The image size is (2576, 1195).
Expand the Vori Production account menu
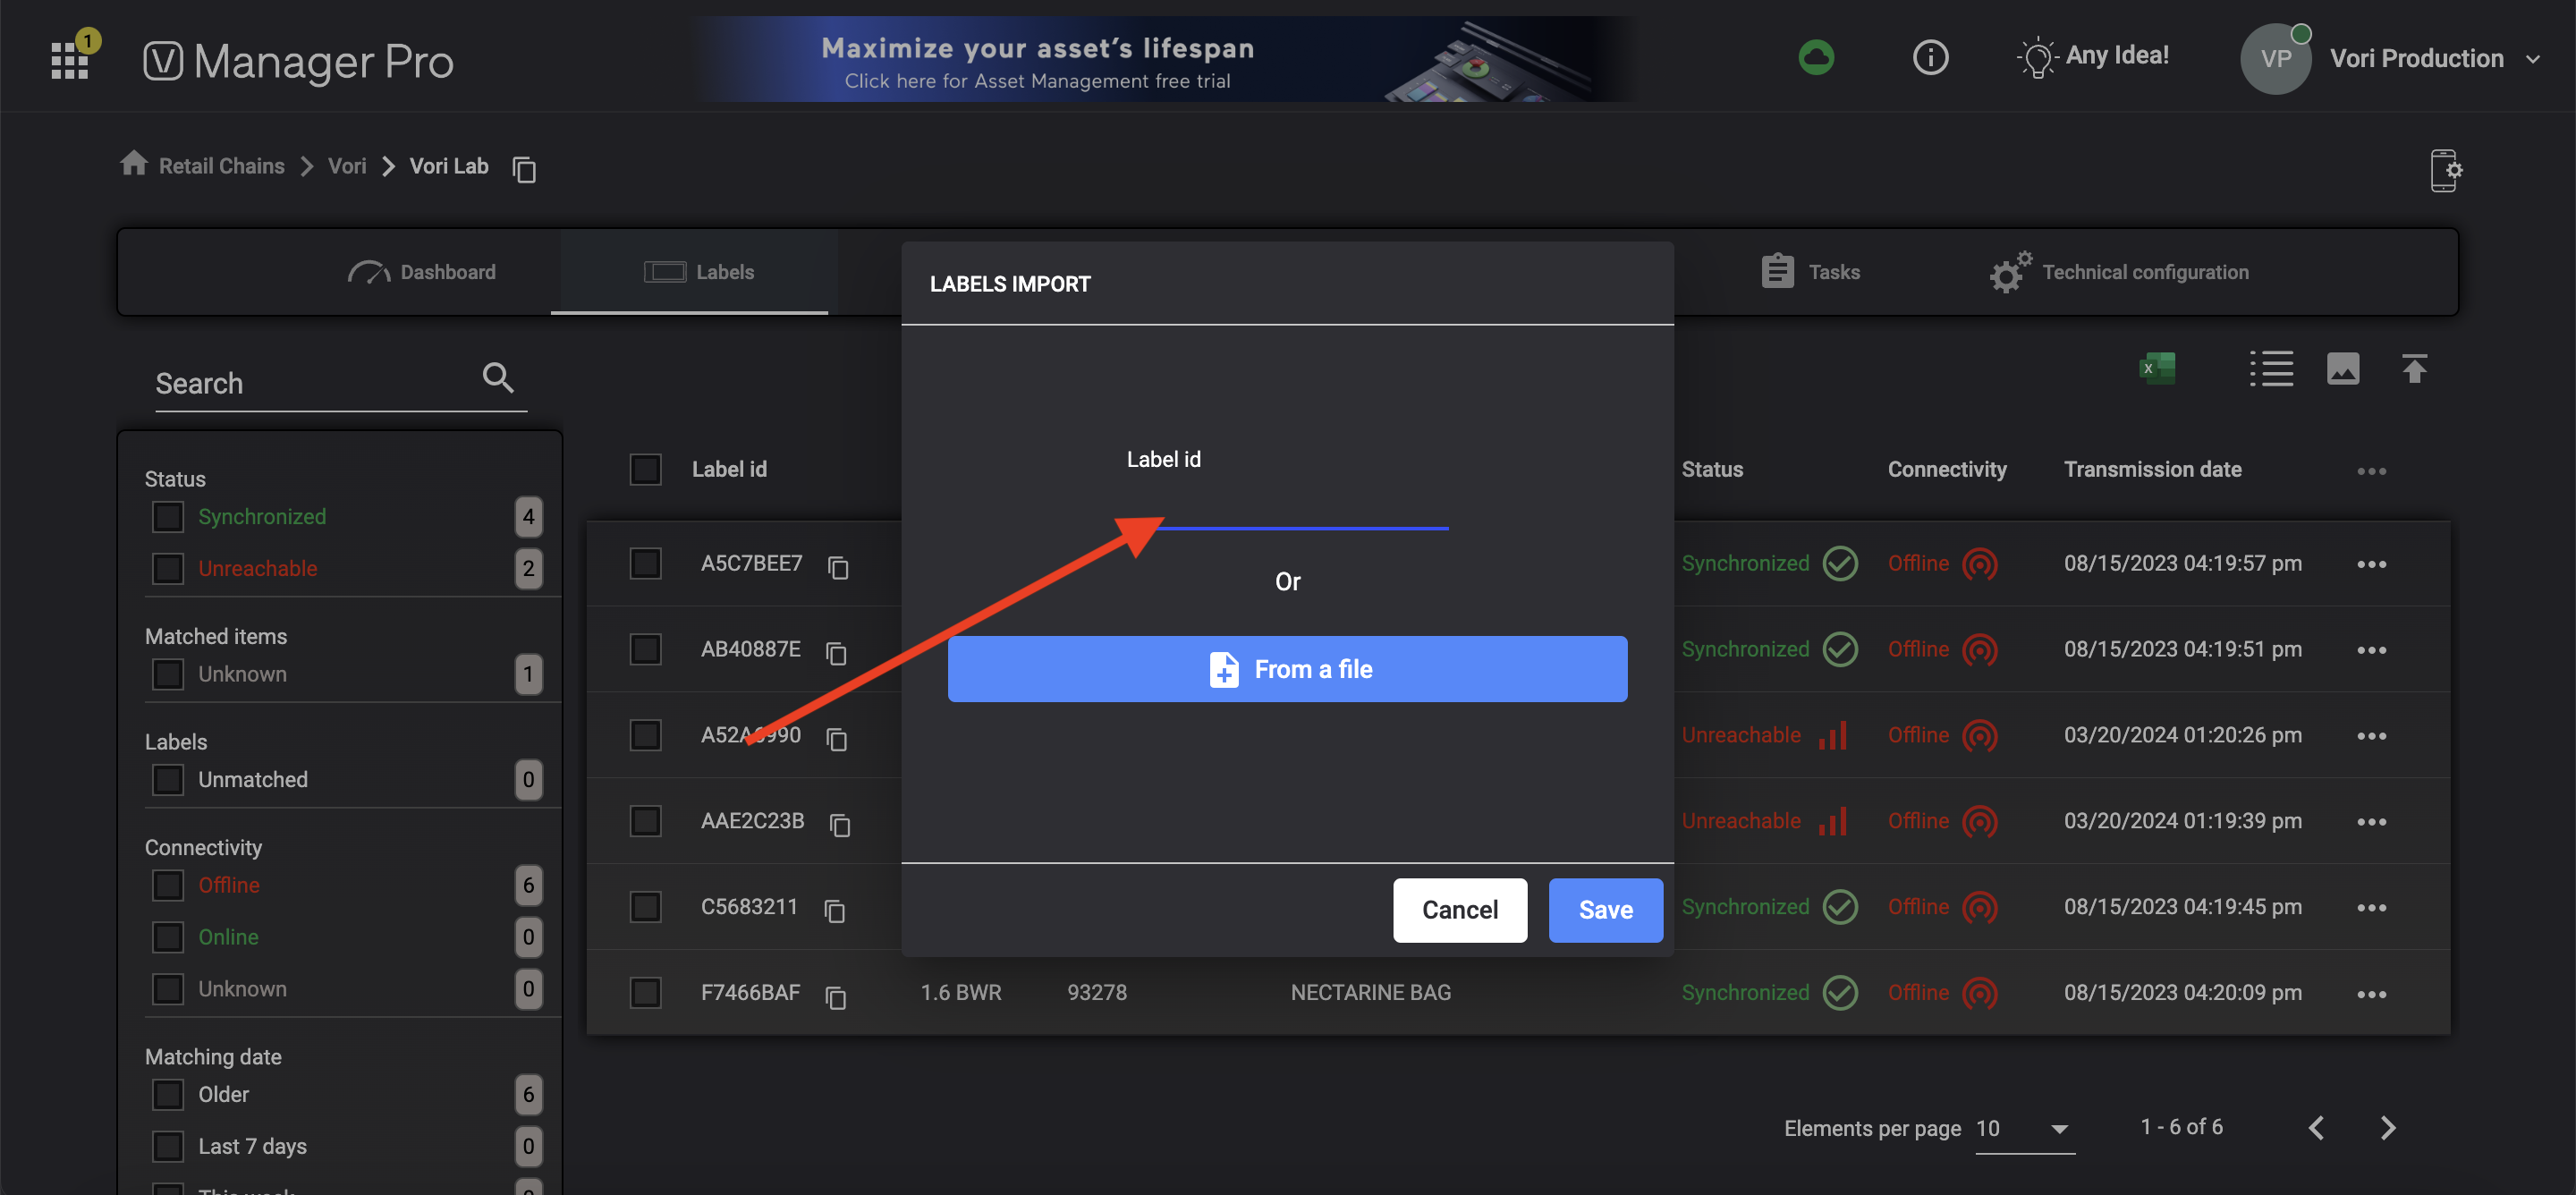coord(2532,59)
